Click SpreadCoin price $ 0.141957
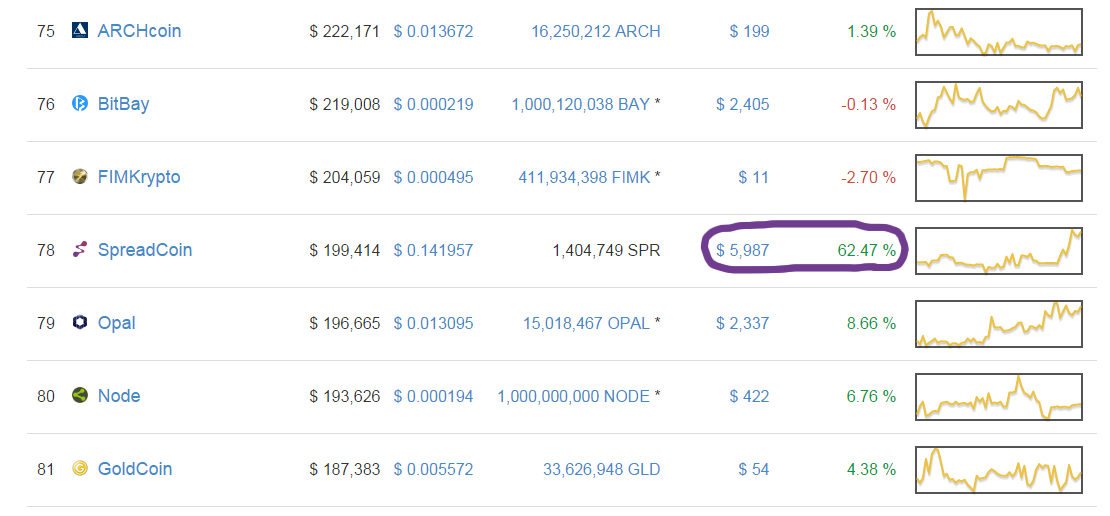This screenshot has width=1110, height=516. click(x=434, y=250)
